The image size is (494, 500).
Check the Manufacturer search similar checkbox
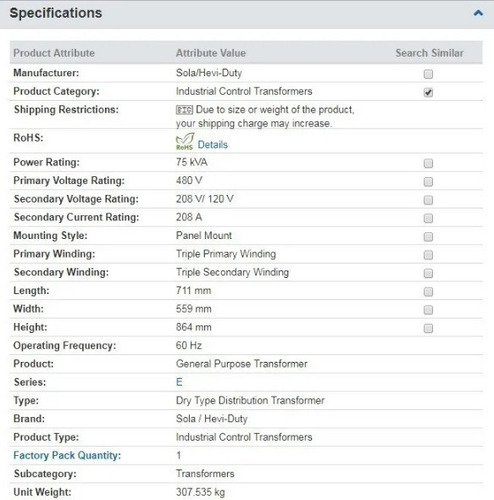pyautogui.click(x=428, y=74)
